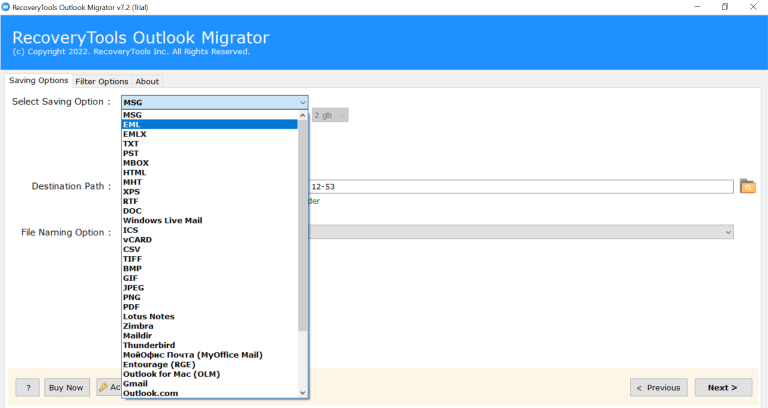Pick MBOX as saving option
768x408 pixels.
(x=210, y=163)
